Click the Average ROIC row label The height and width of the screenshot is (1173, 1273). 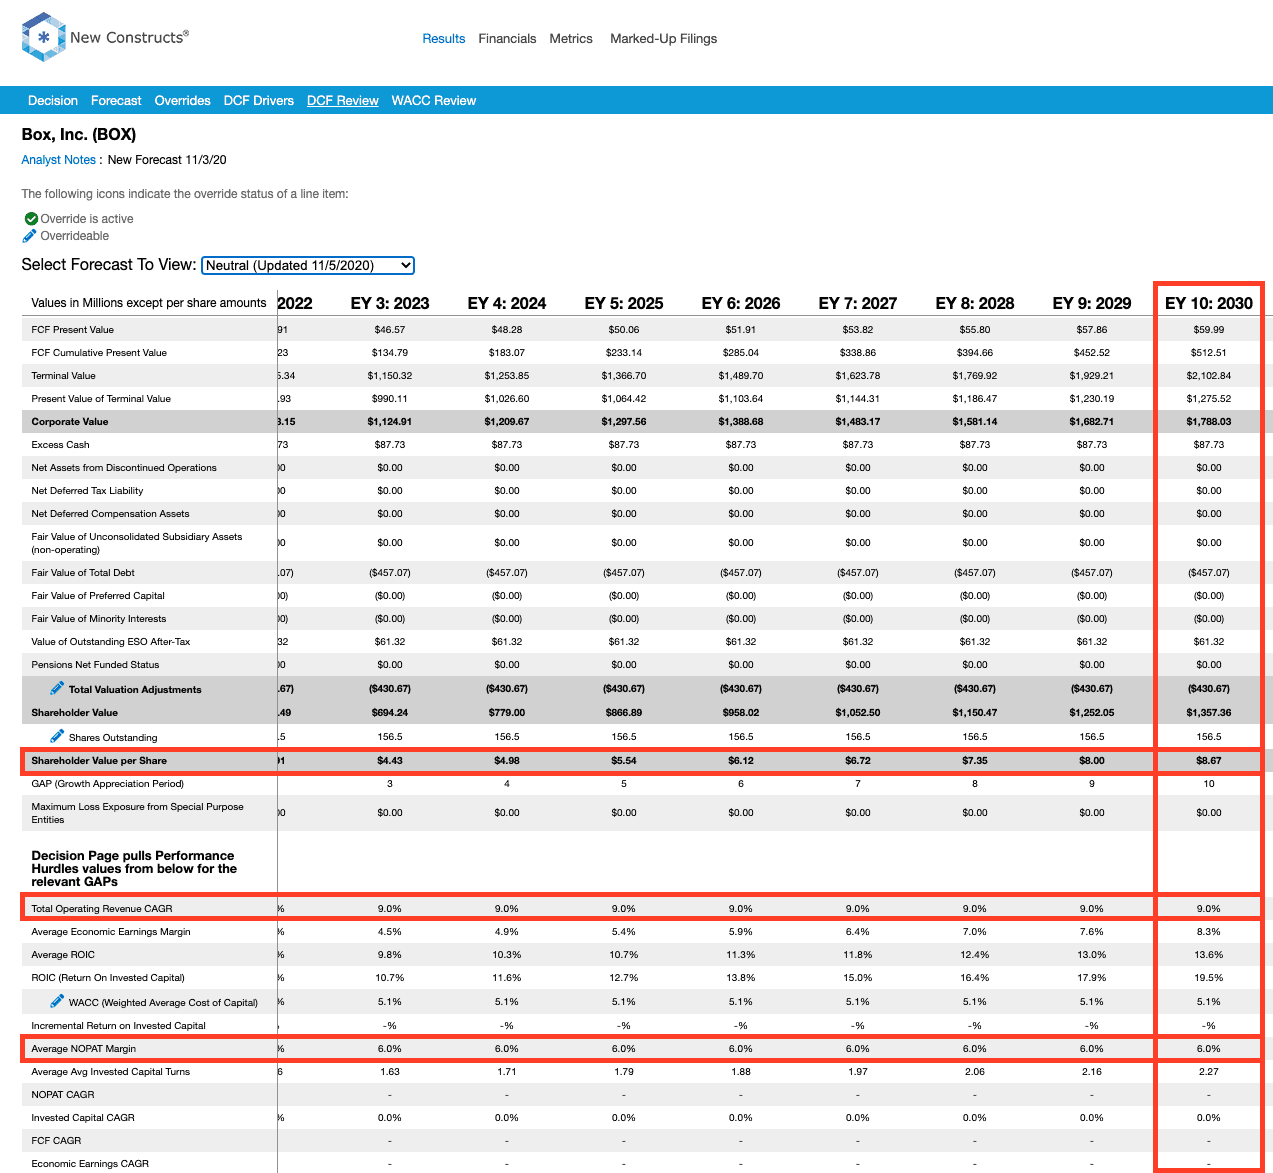click(x=61, y=955)
